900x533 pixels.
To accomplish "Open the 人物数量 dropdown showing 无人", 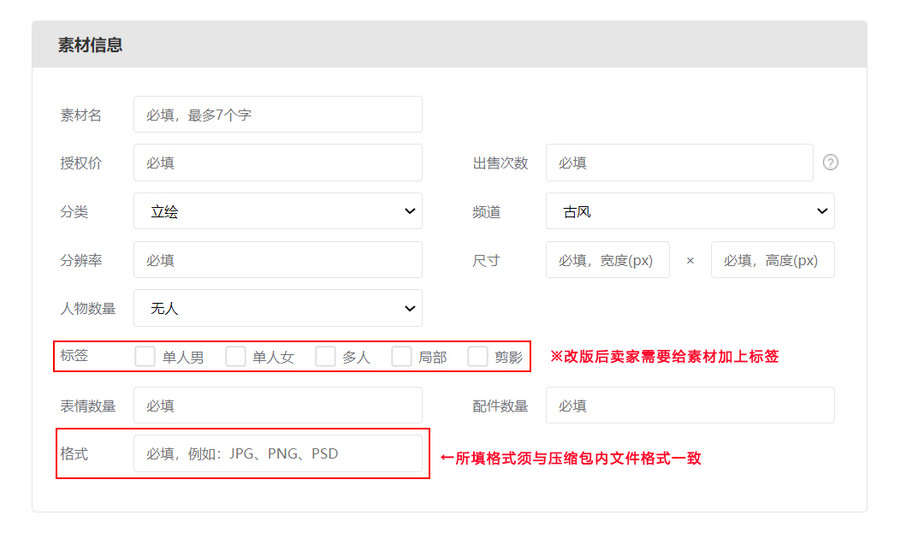I will (x=277, y=308).
